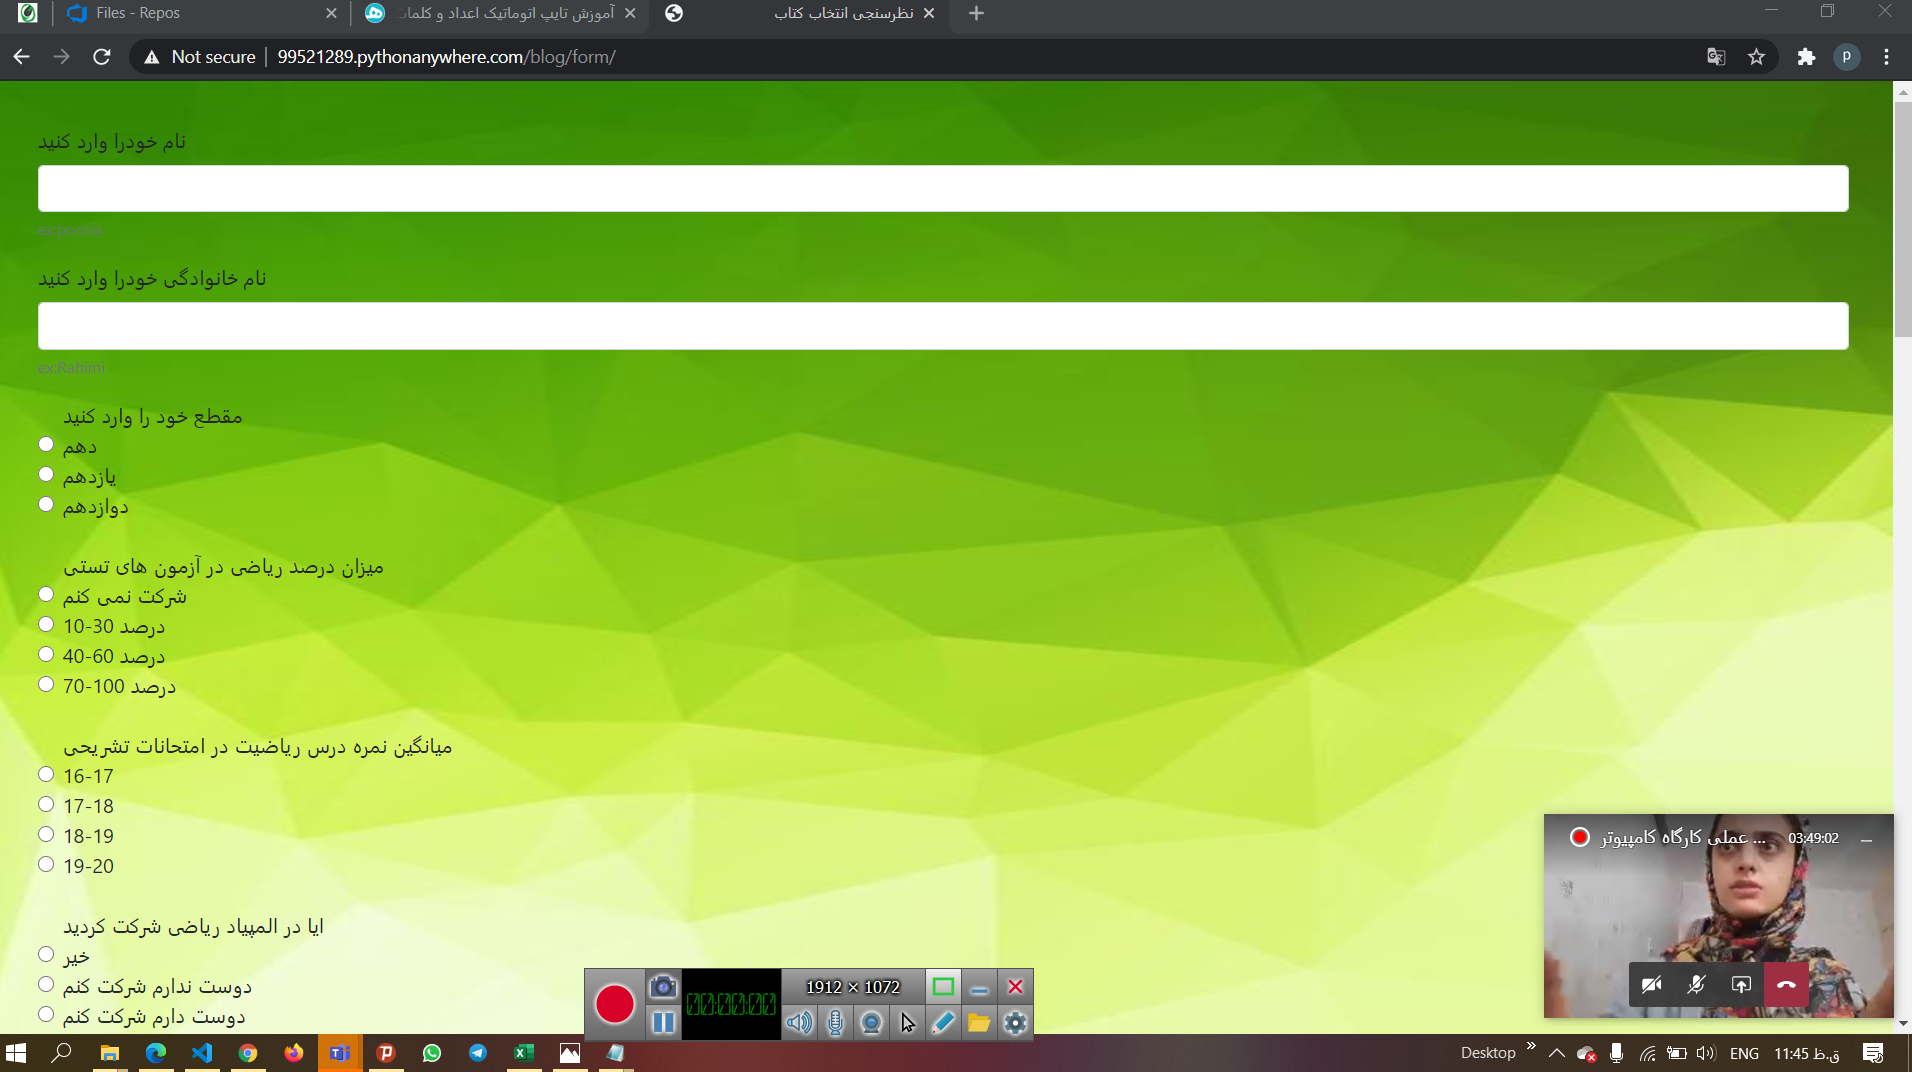Image resolution: width=1912 pixels, height=1072 pixels.
Task: Toggle webcam capture in the recorder toolbar
Action: pyautogui.click(x=871, y=1022)
